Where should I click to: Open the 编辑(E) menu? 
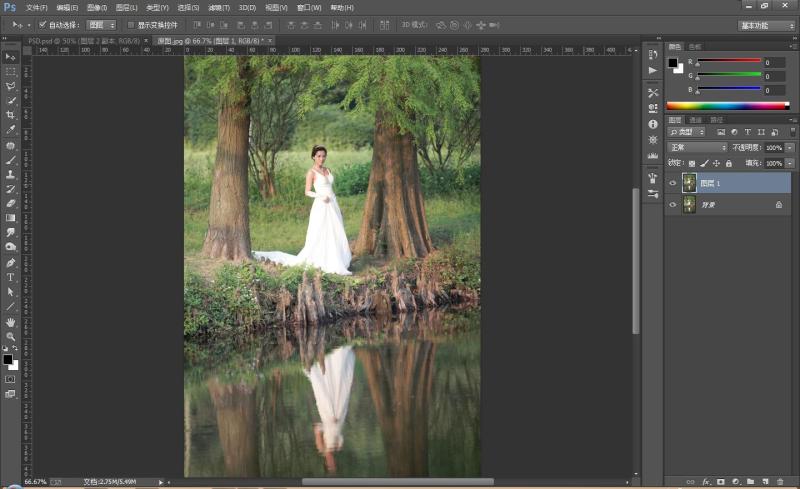pyautogui.click(x=67, y=8)
